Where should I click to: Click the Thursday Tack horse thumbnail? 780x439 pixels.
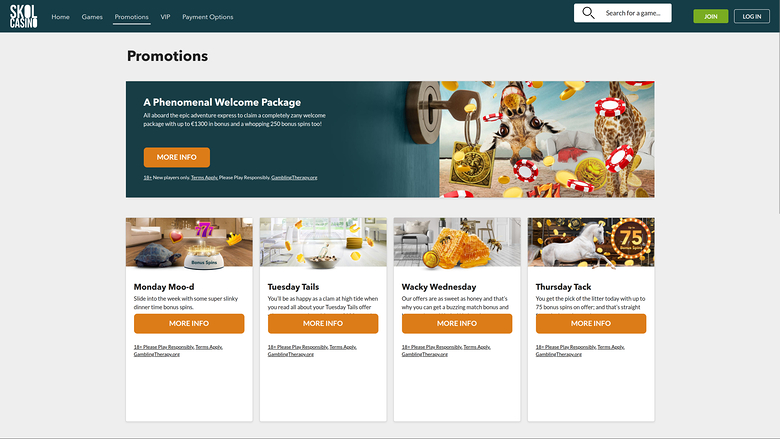click(x=591, y=243)
